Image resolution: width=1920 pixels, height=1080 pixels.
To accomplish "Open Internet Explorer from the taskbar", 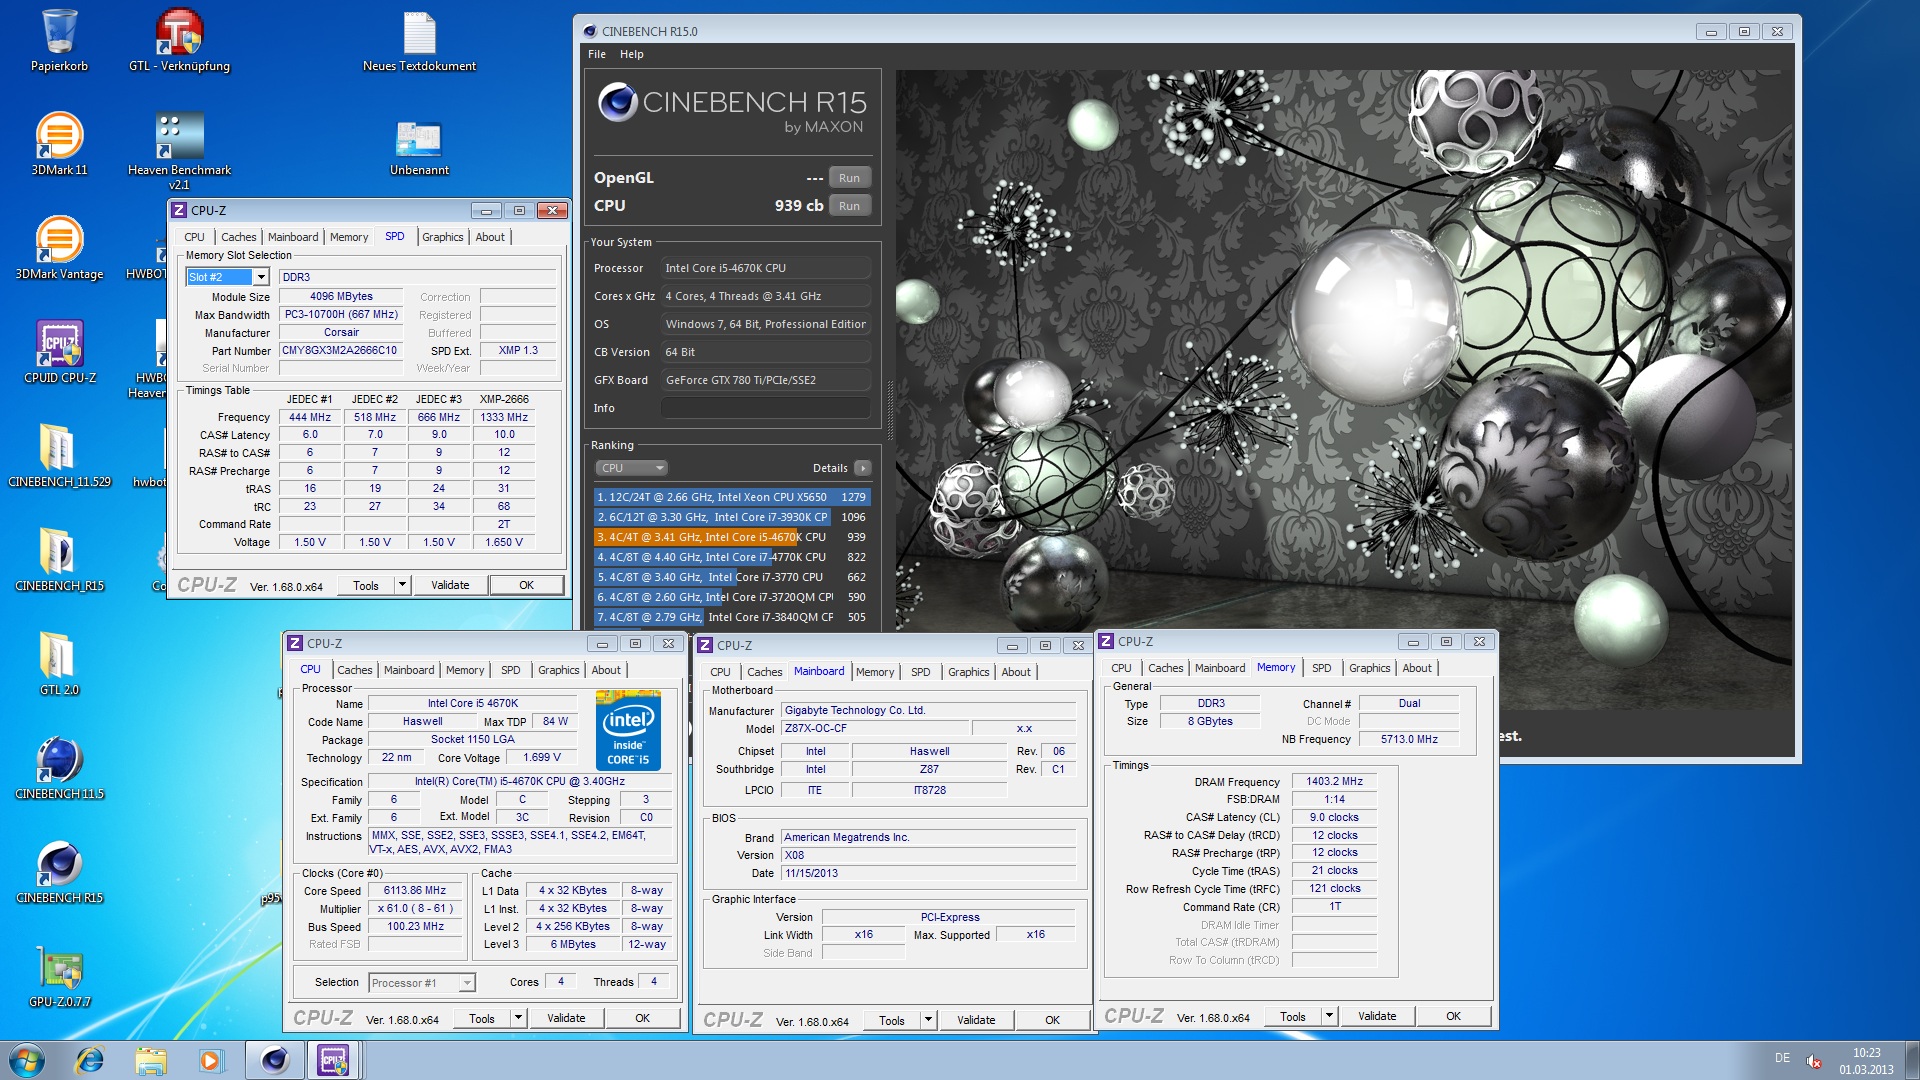I will (x=90, y=1060).
